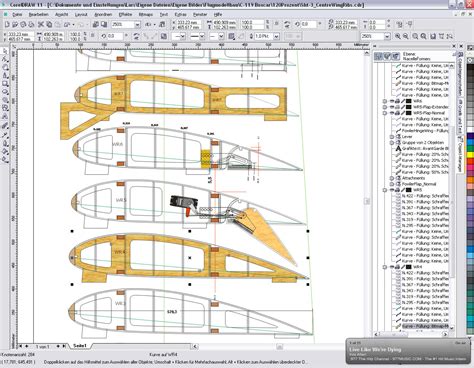
Task: Toggle visibility eye of WR5-Flap-Normal layer
Action: tap(391, 113)
